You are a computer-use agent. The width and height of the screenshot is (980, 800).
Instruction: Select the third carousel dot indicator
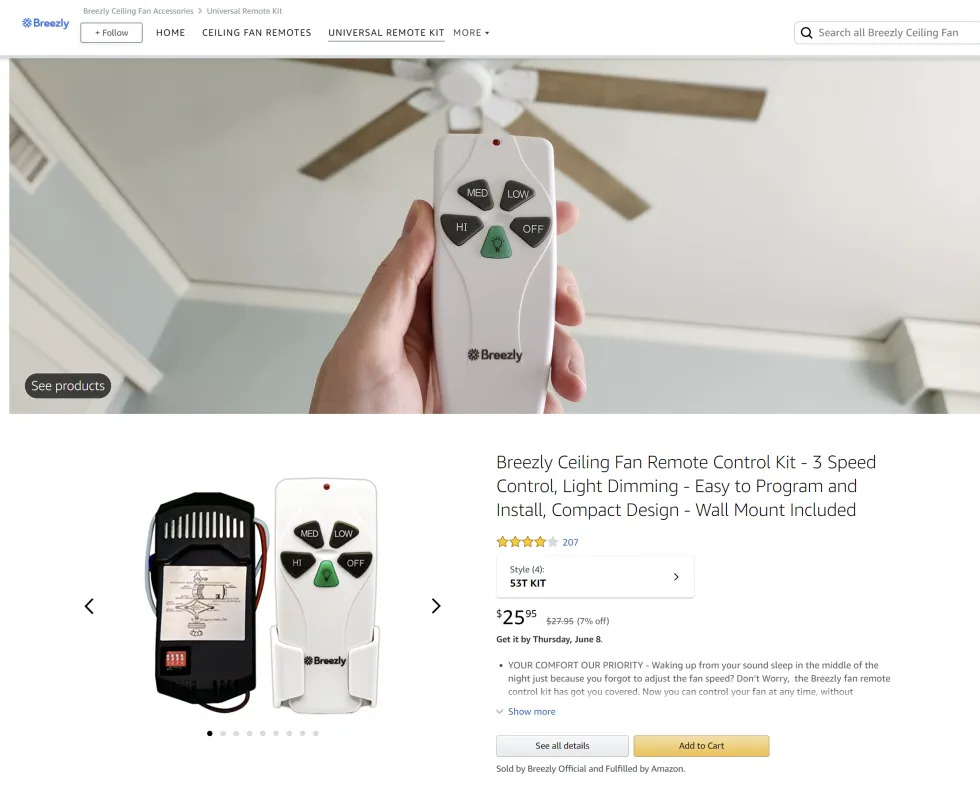tap(236, 733)
